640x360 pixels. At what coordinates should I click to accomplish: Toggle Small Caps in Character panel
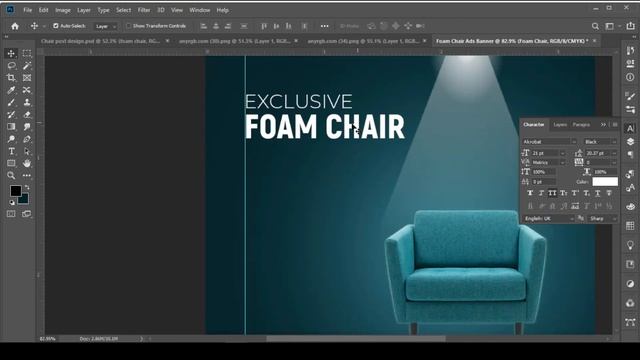564,193
